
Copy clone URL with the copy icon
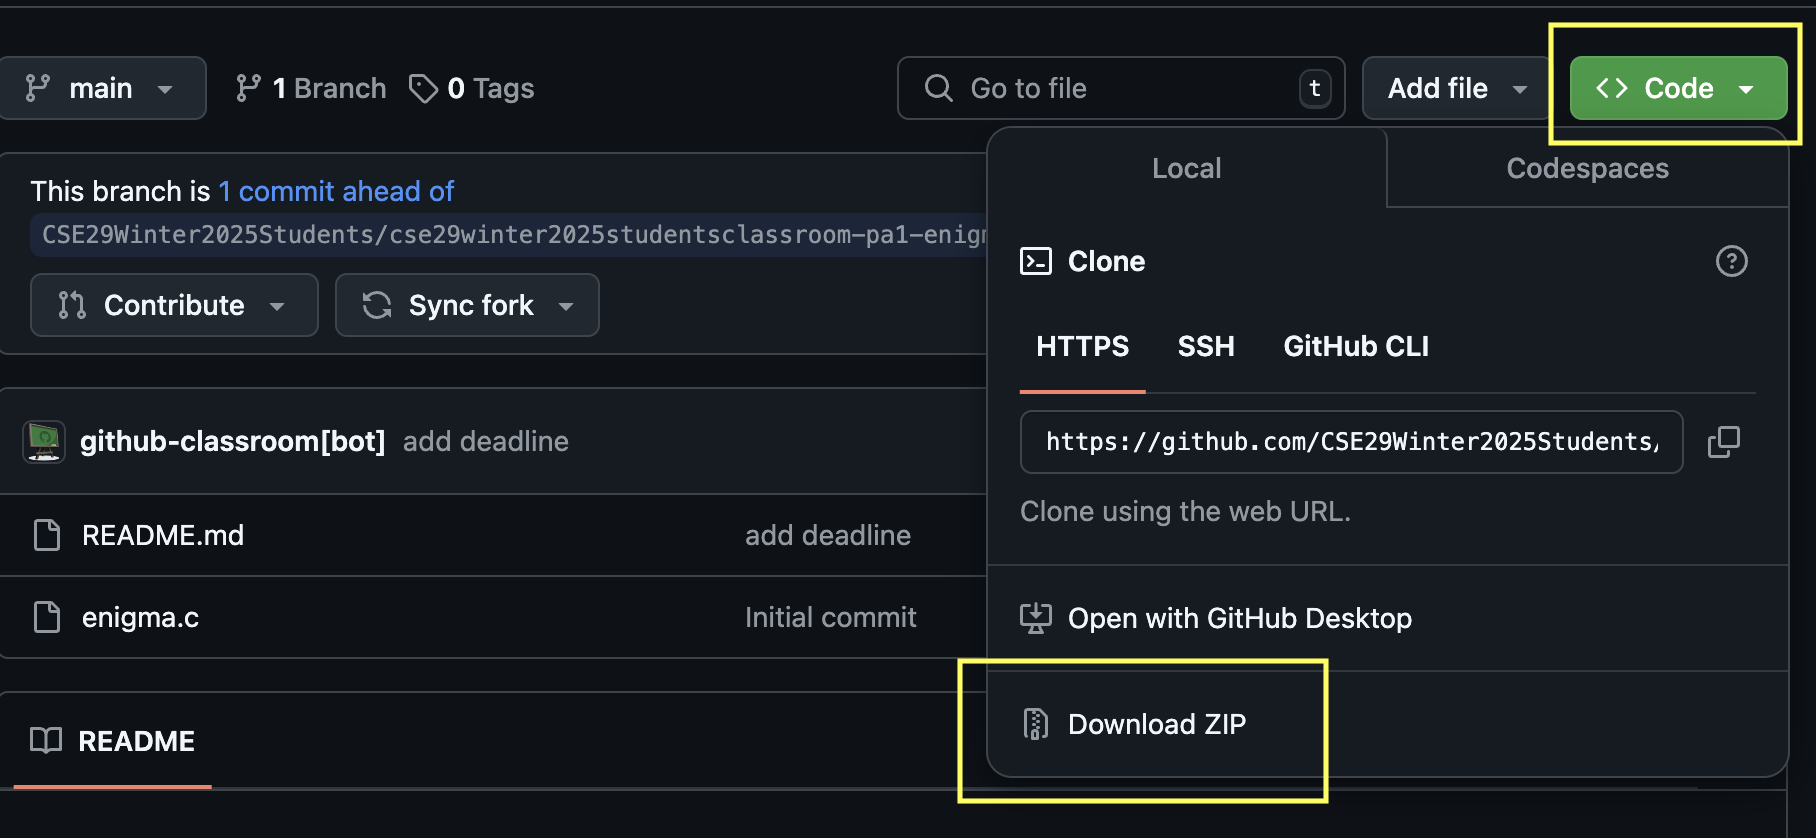(x=1723, y=442)
